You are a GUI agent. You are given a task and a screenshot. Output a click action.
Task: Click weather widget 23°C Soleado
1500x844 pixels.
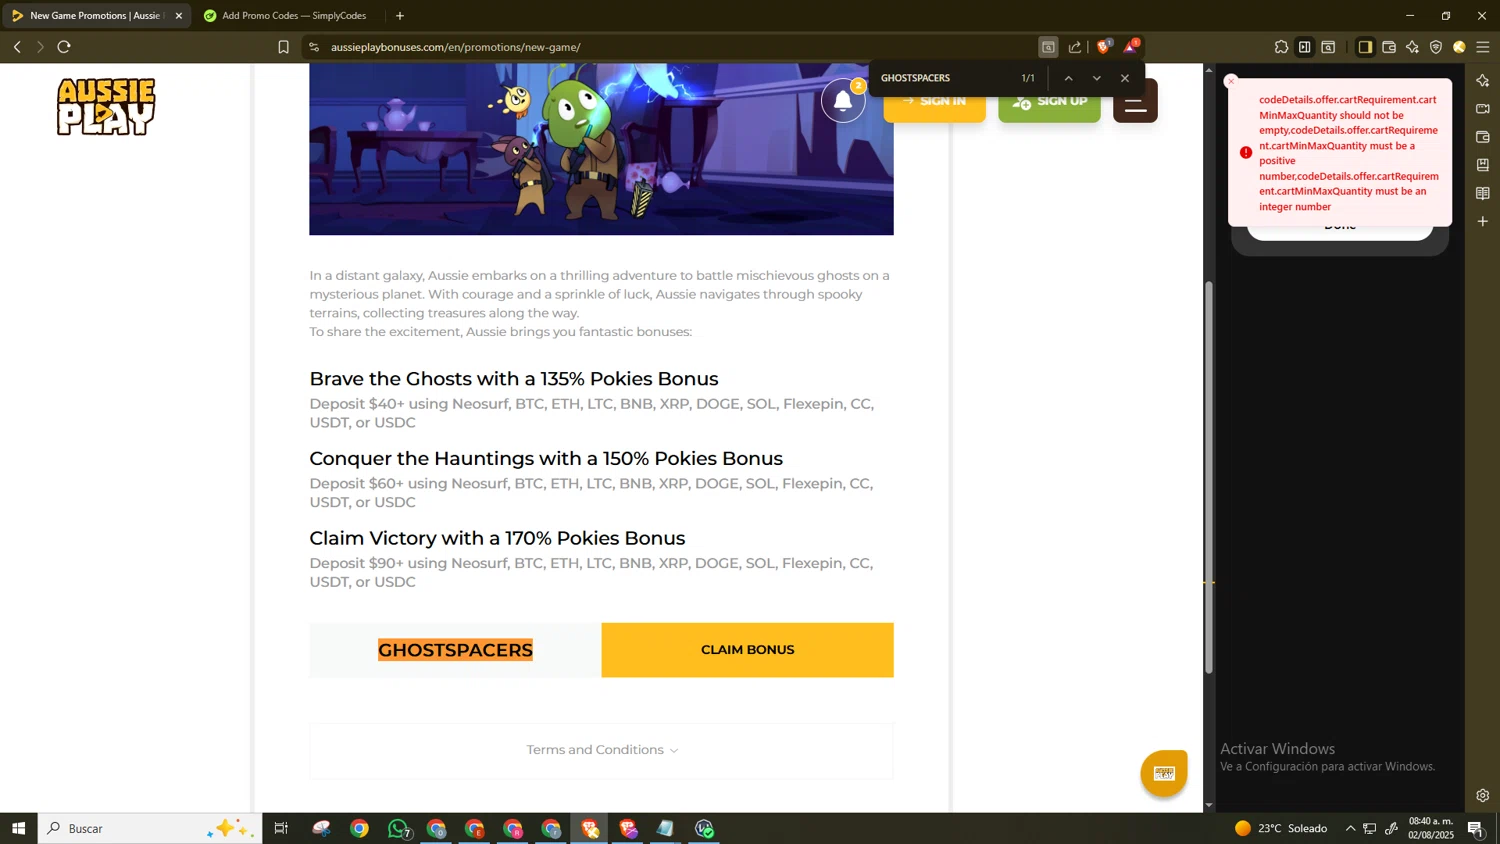pyautogui.click(x=1281, y=828)
